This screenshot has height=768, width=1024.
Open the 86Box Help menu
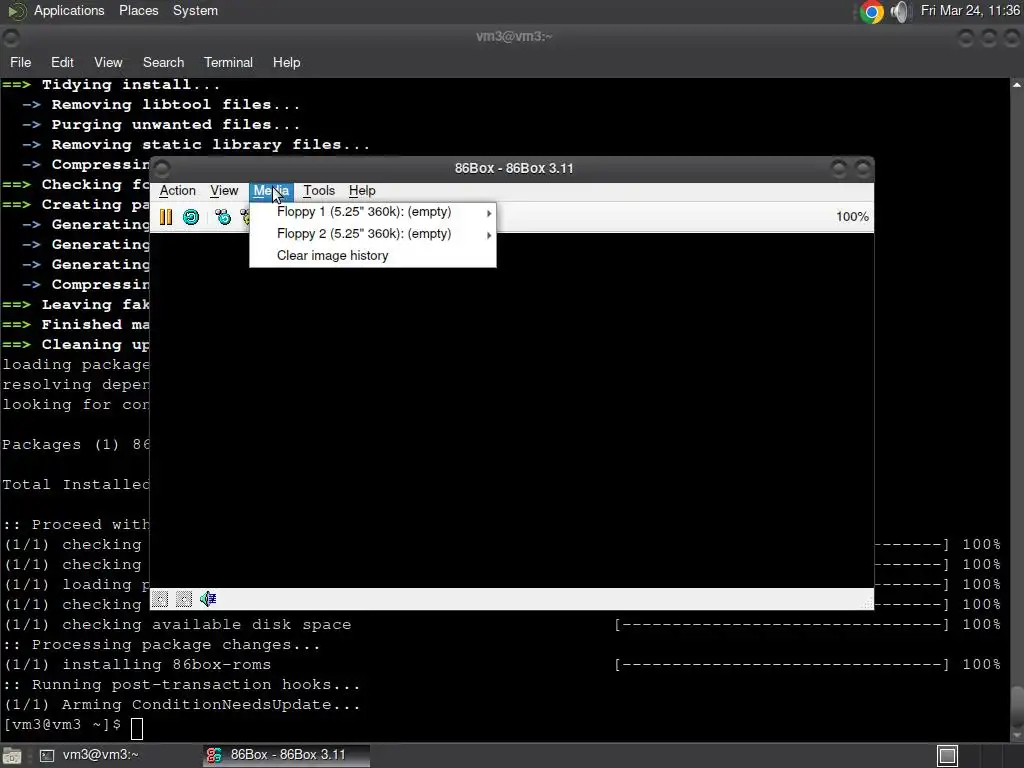362,191
